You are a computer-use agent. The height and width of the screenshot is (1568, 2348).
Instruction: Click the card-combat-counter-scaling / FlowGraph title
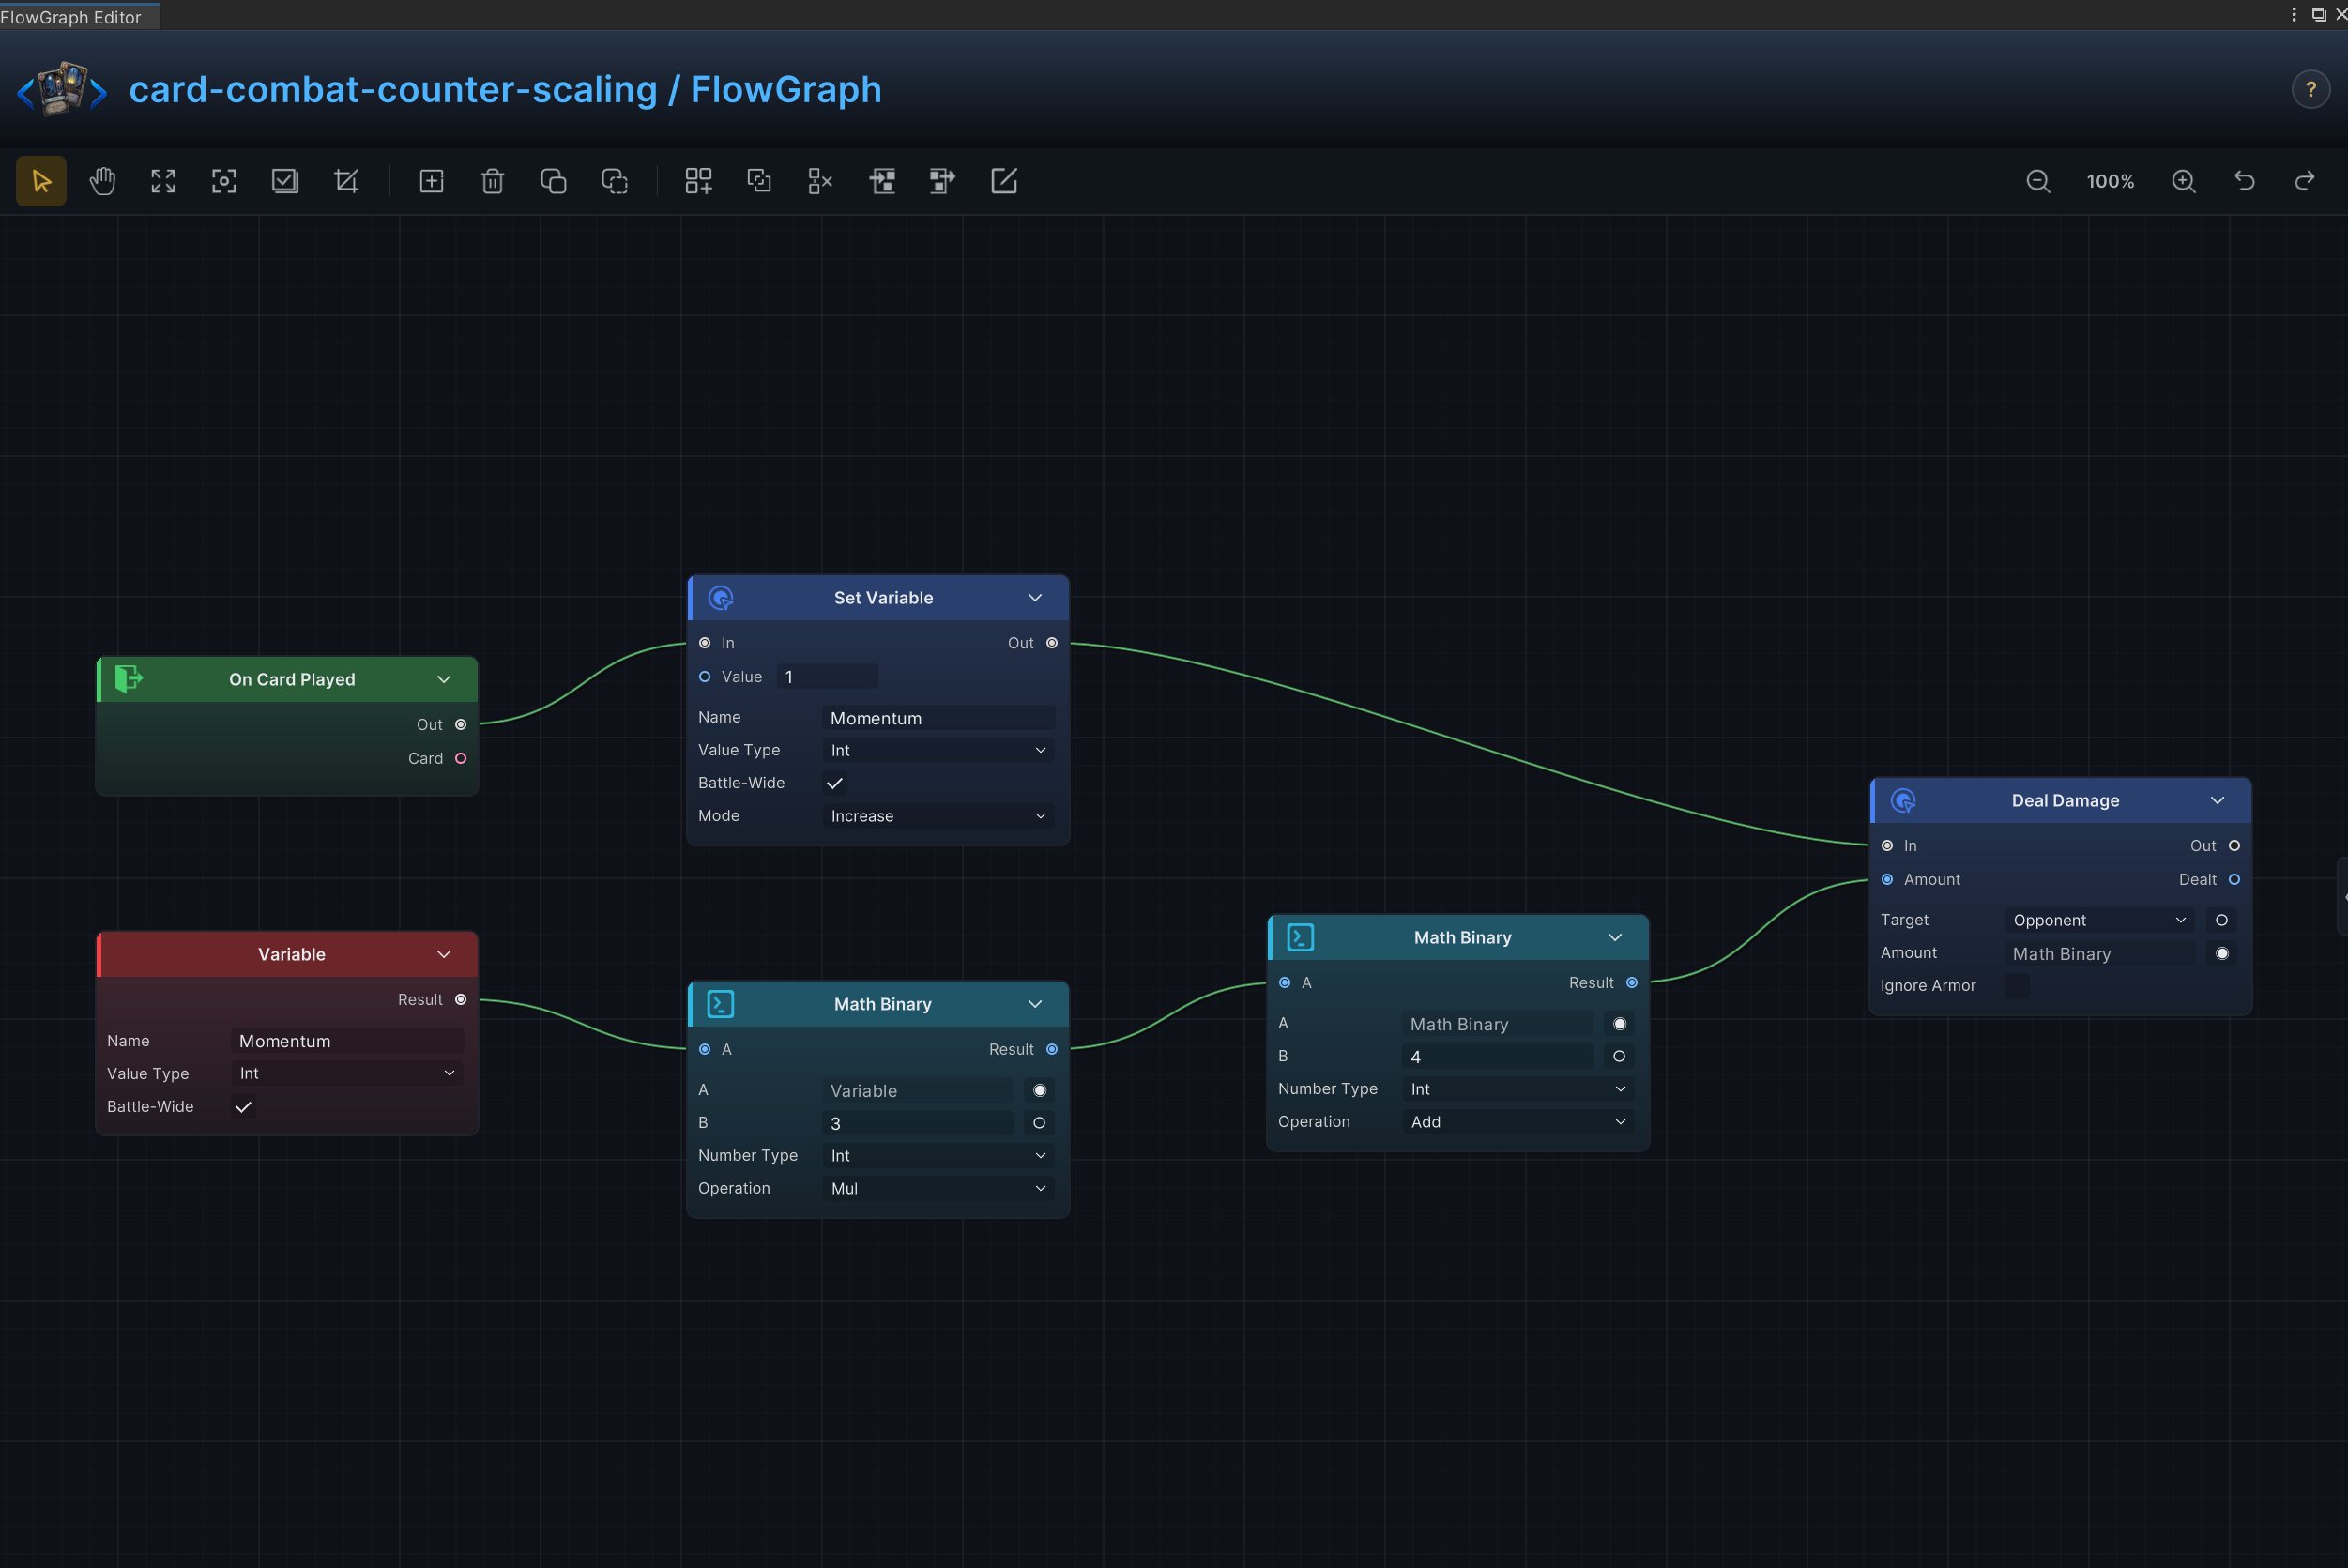coord(505,89)
